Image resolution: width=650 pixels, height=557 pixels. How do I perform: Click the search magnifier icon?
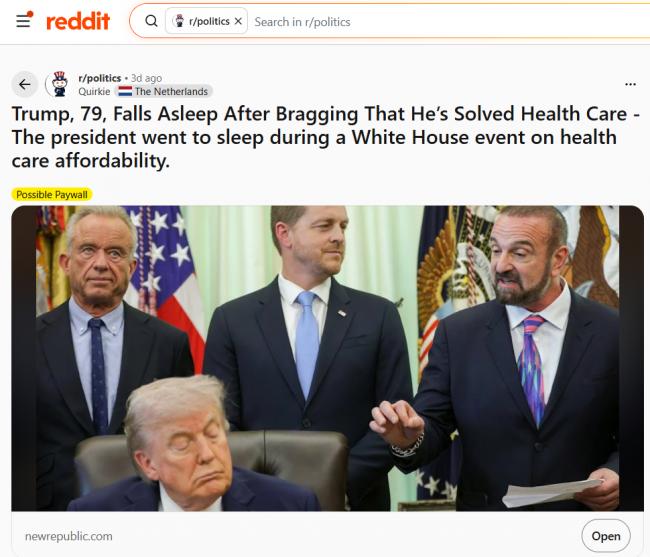[x=151, y=21]
